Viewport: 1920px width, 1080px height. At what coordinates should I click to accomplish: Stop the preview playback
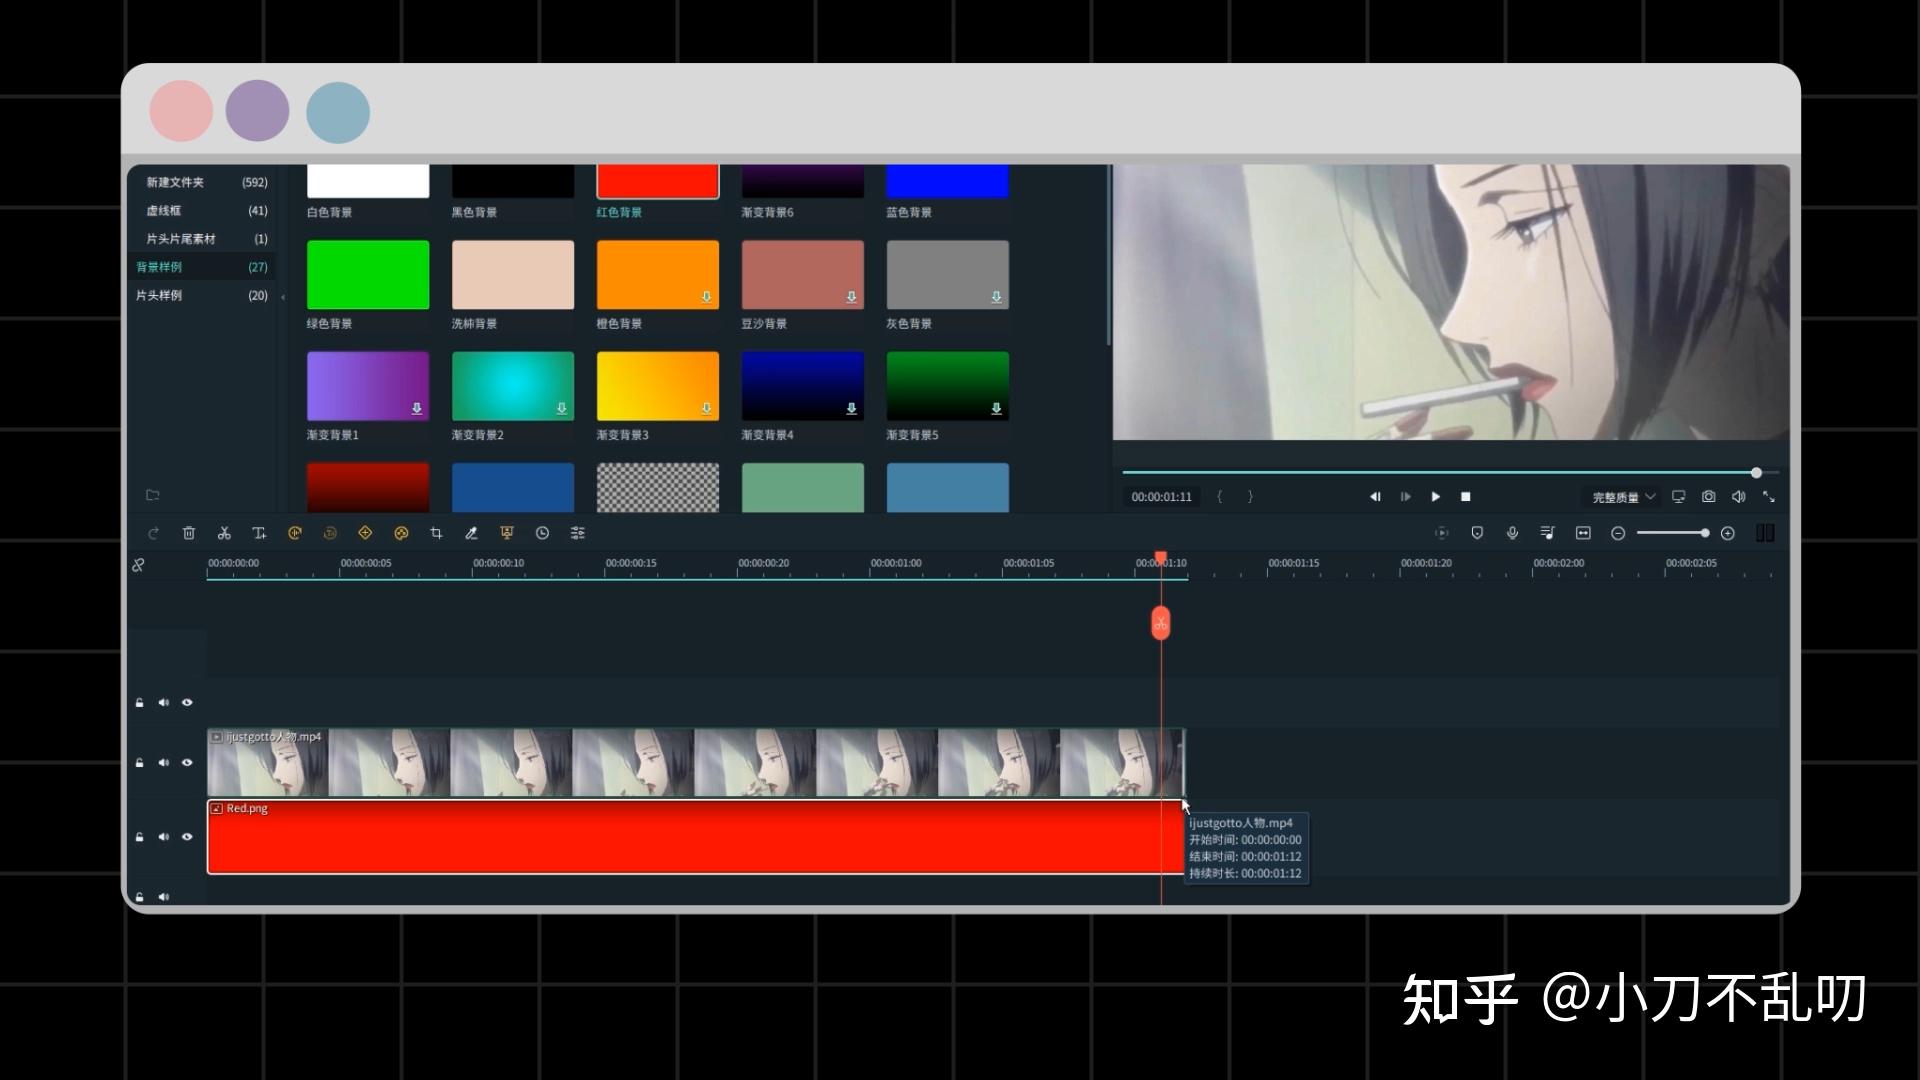coord(1466,497)
